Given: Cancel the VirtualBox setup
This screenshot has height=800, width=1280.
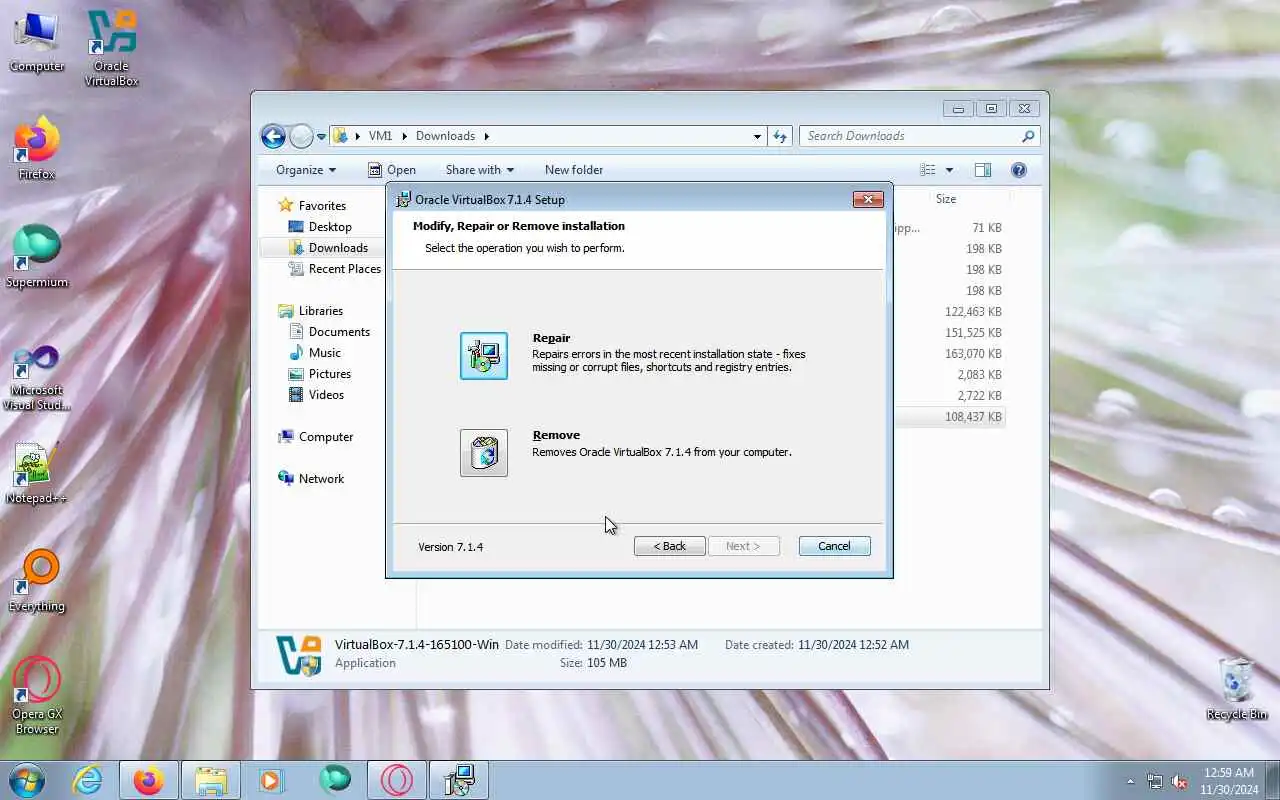Looking at the screenshot, I should (835, 546).
